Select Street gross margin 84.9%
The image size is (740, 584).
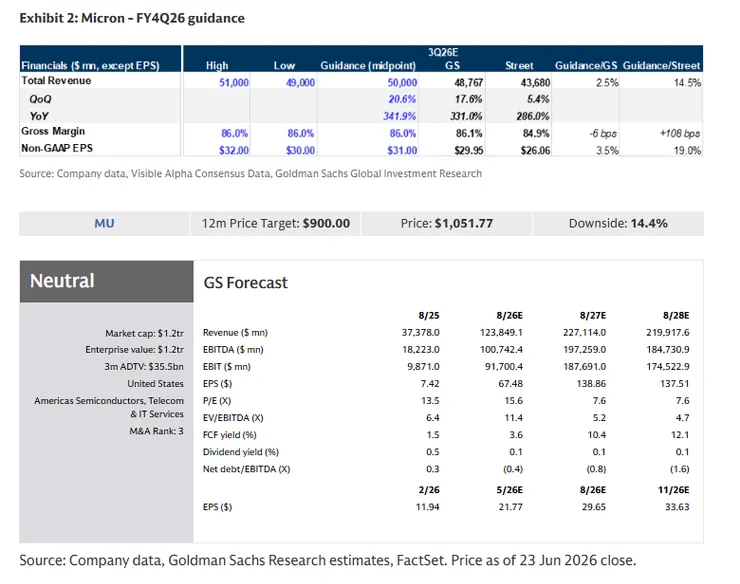pos(536,134)
